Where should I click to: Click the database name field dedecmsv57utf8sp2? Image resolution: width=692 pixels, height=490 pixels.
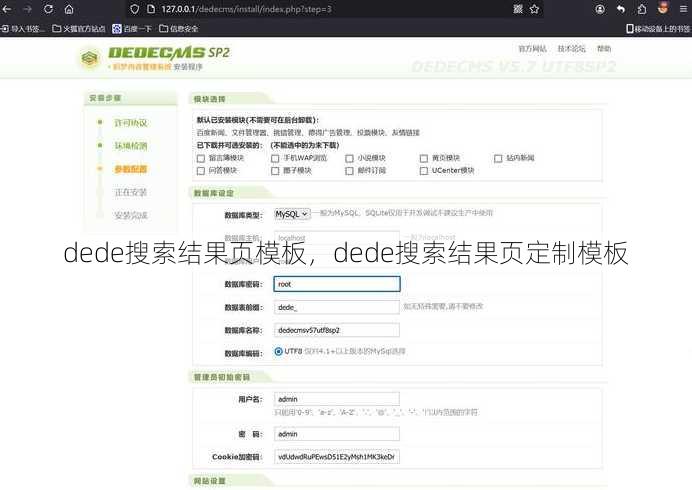click(337, 330)
